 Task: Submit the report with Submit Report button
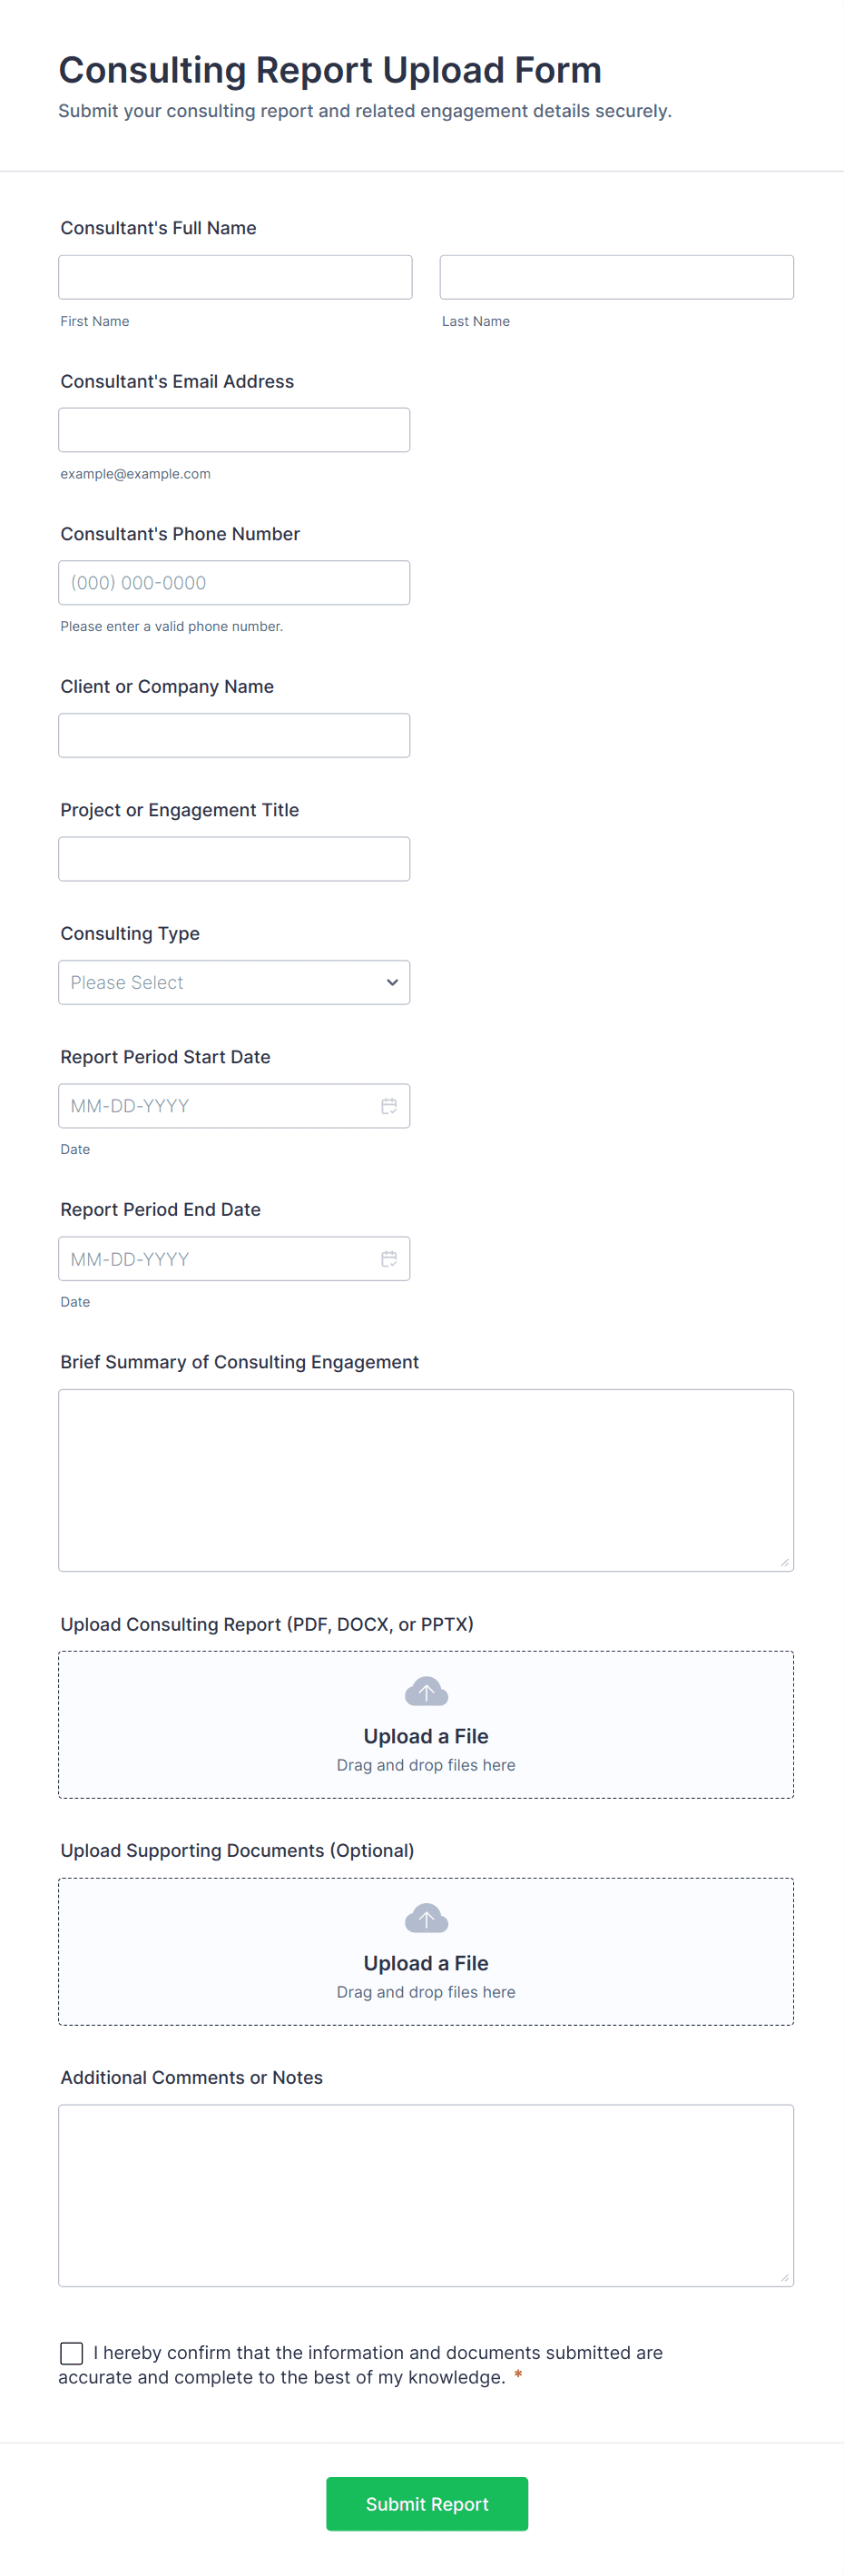427,2504
